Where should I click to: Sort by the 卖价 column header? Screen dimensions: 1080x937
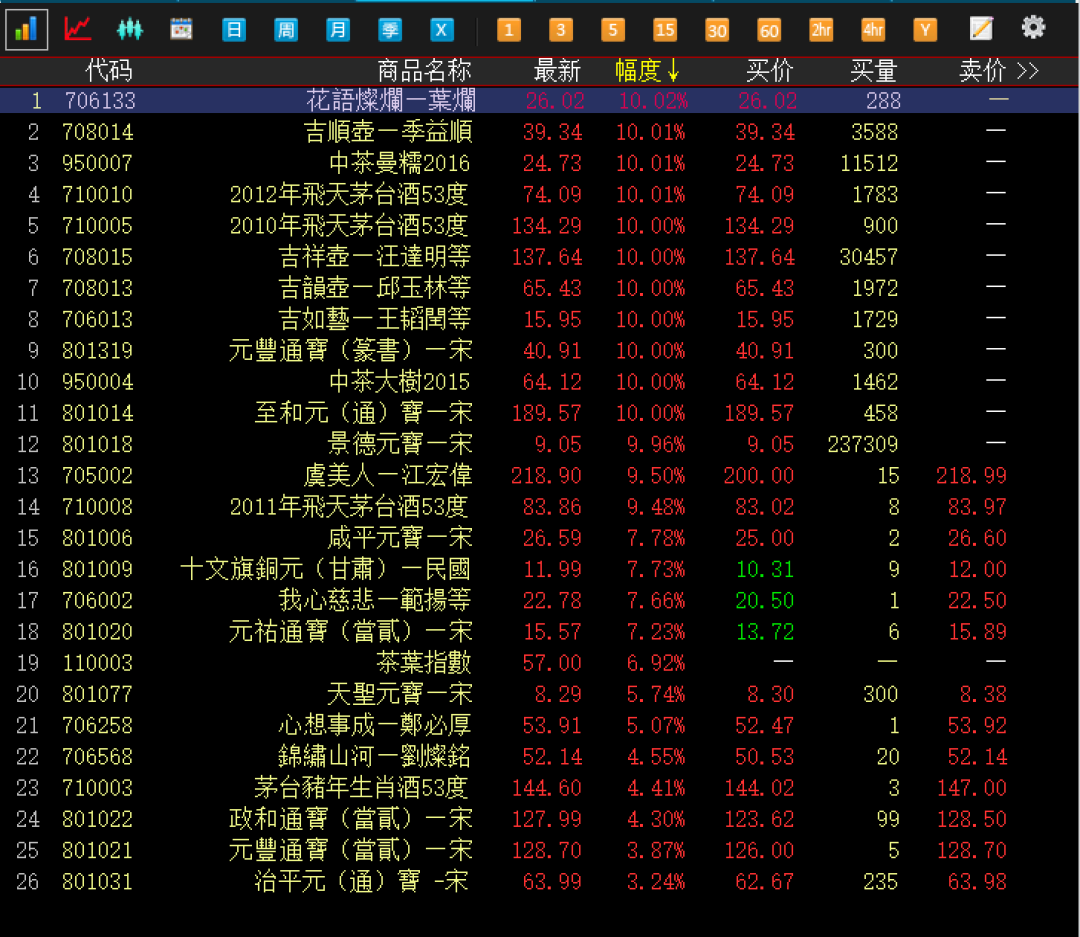tap(983, 70)
